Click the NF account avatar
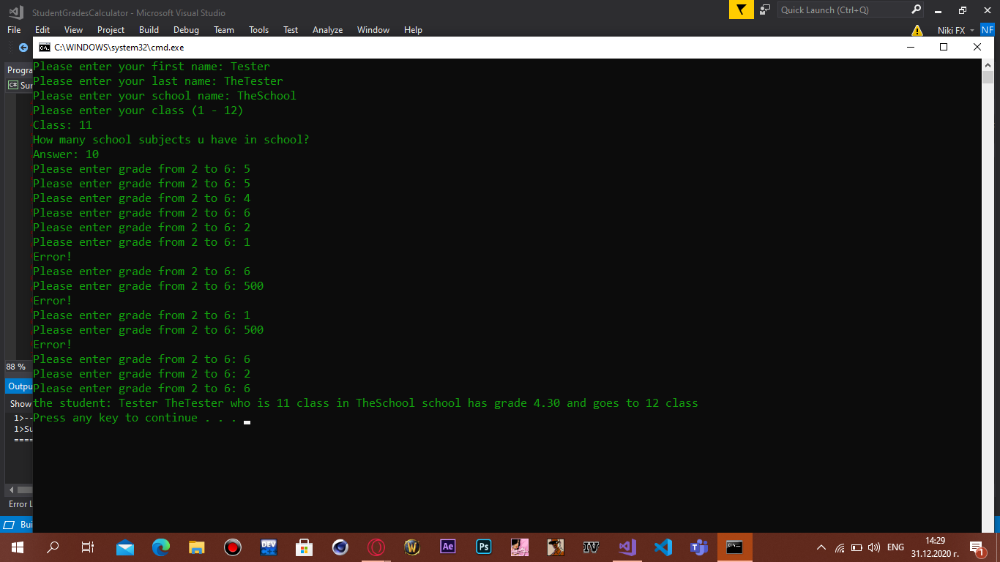This screenshot has height=562, width=1000. (987, 29)
